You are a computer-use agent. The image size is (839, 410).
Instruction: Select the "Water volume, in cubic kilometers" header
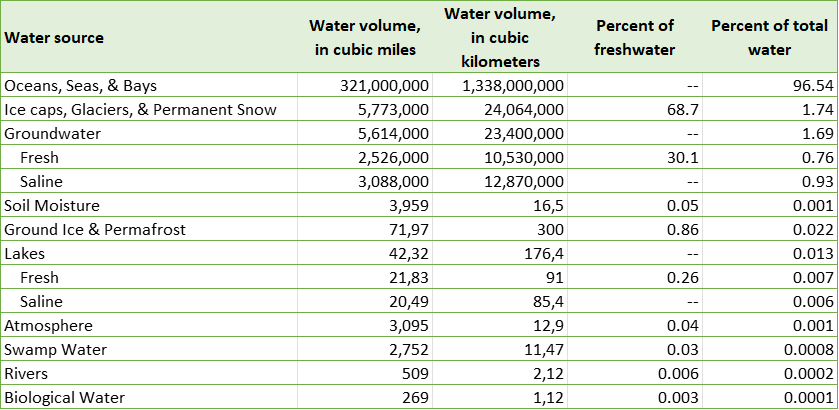click(x=500, y=38)
